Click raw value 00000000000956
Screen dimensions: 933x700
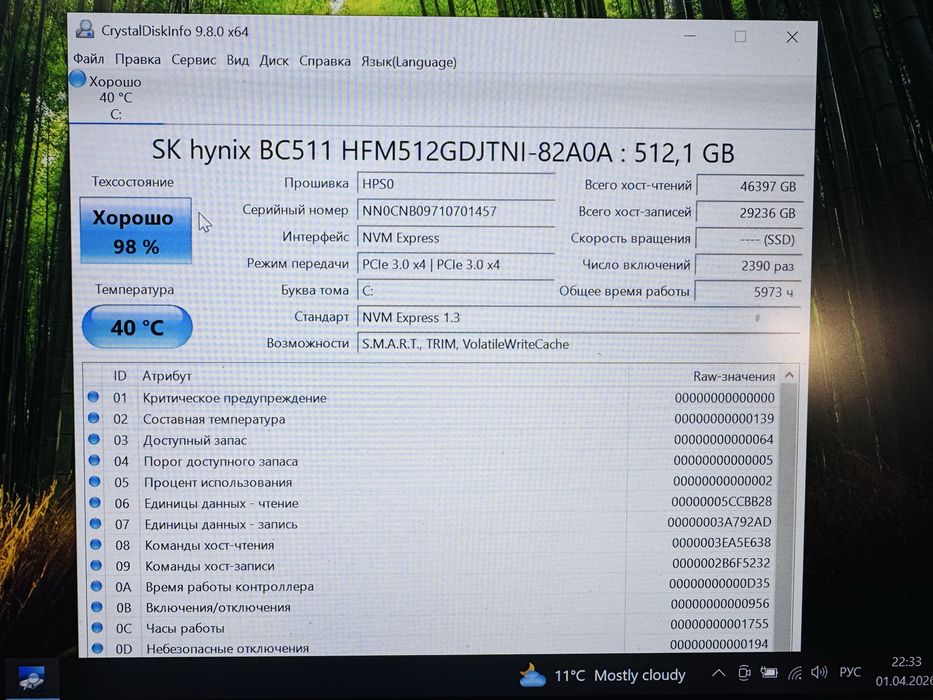click(719, 604)
